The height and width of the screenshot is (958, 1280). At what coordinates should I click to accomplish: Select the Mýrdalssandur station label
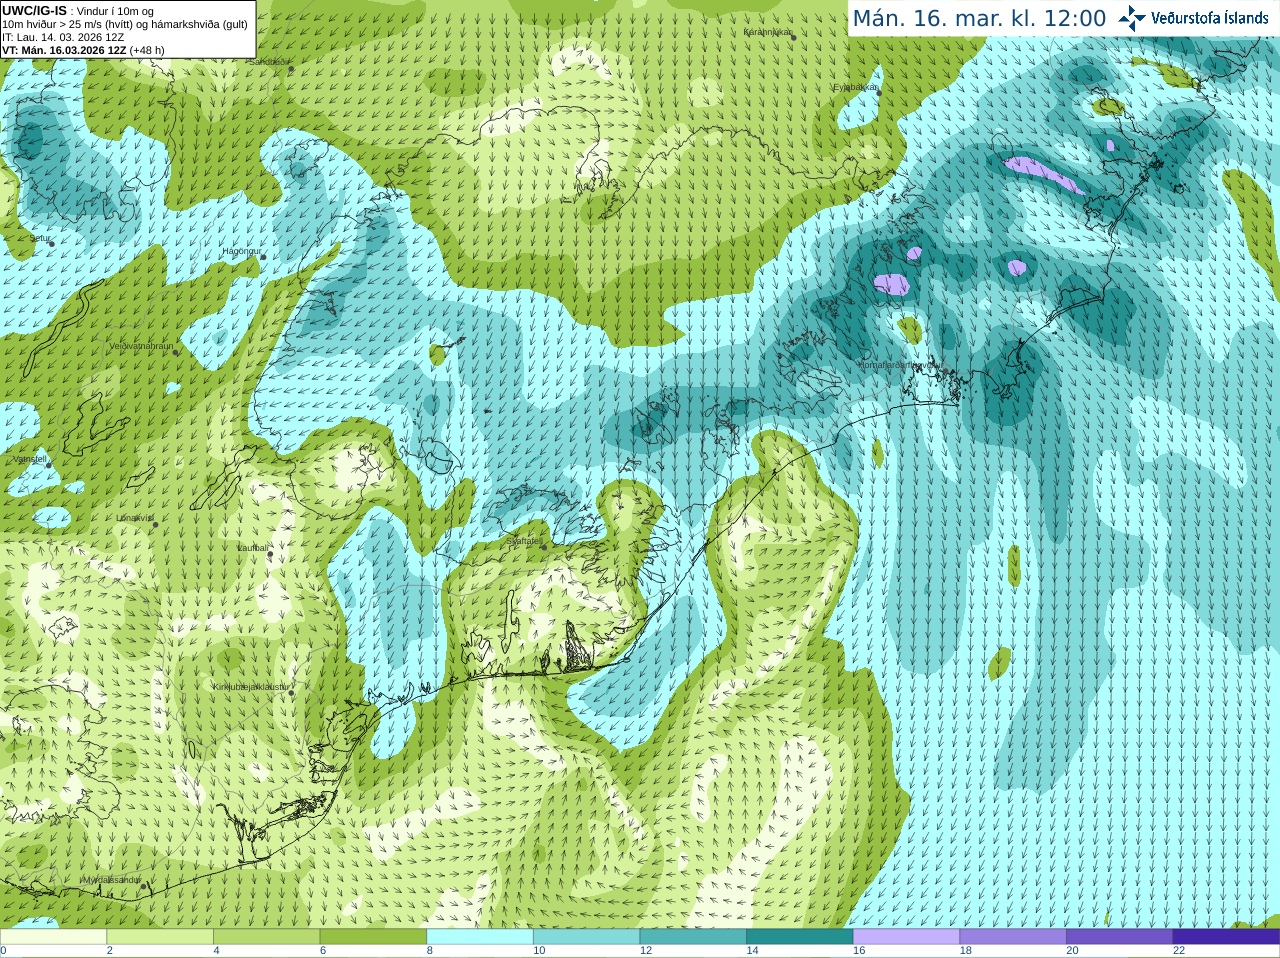111,879
